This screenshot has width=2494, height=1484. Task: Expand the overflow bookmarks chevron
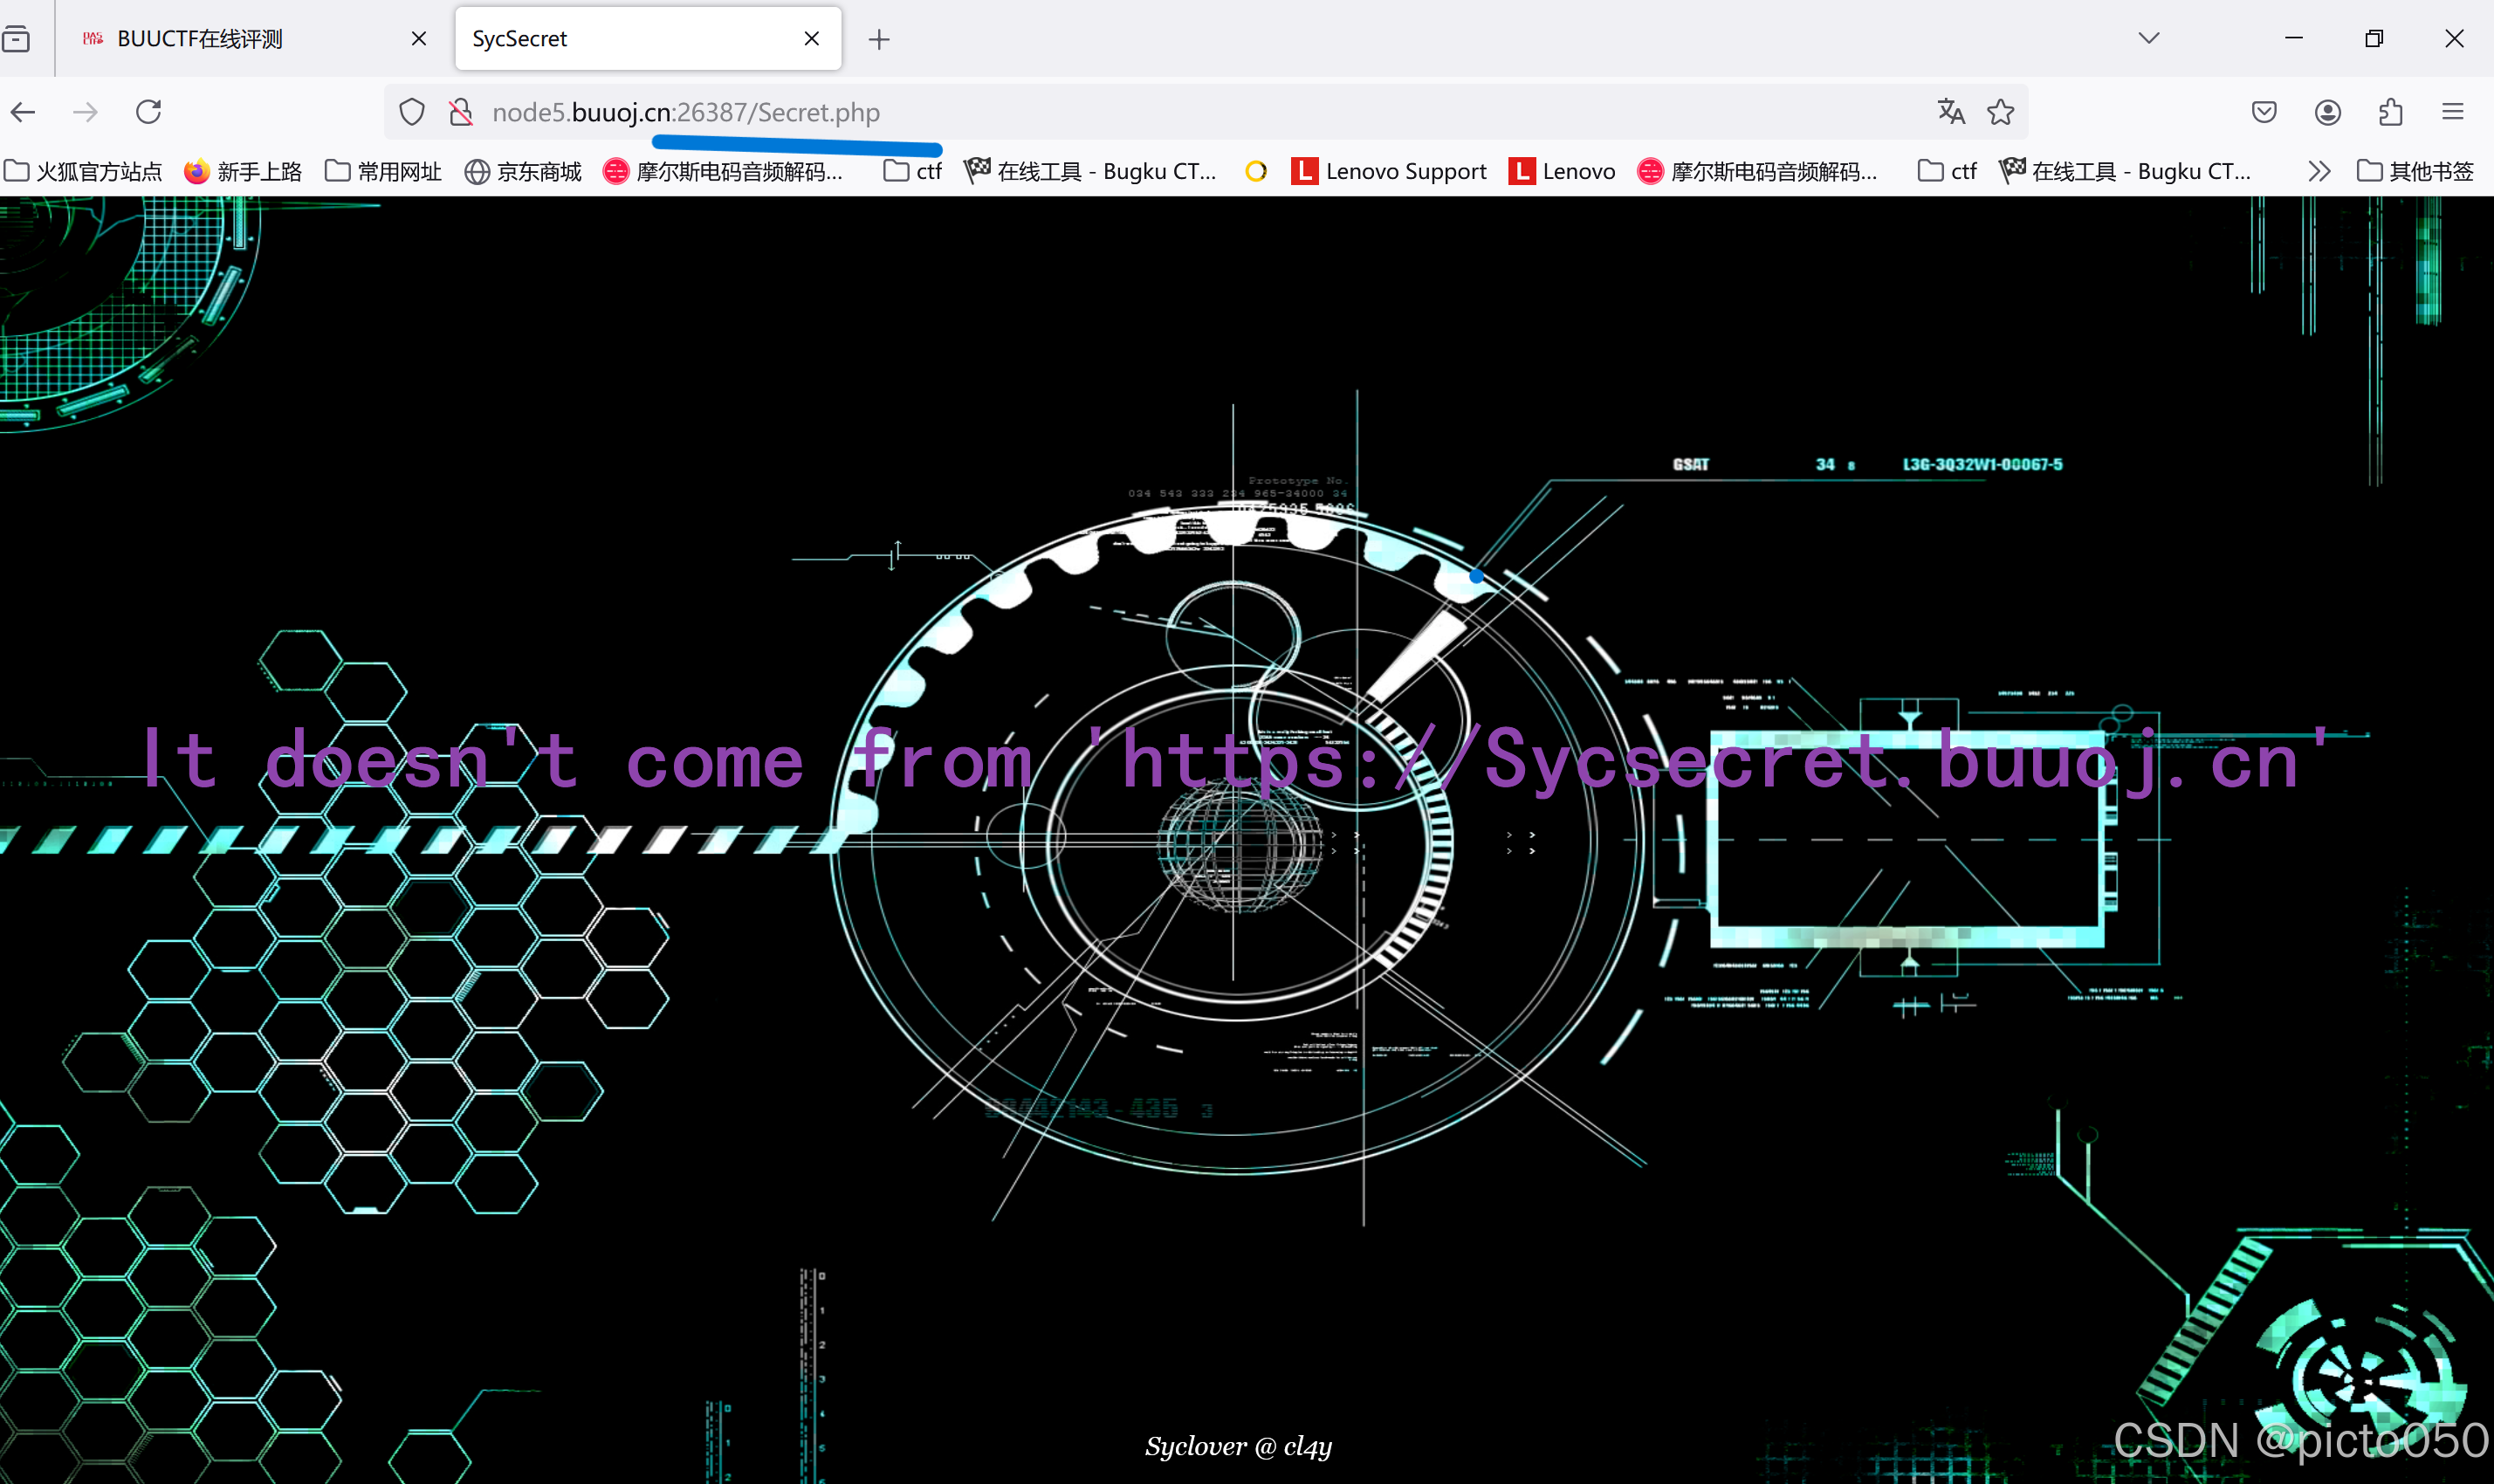click(x=2320, y=171)
